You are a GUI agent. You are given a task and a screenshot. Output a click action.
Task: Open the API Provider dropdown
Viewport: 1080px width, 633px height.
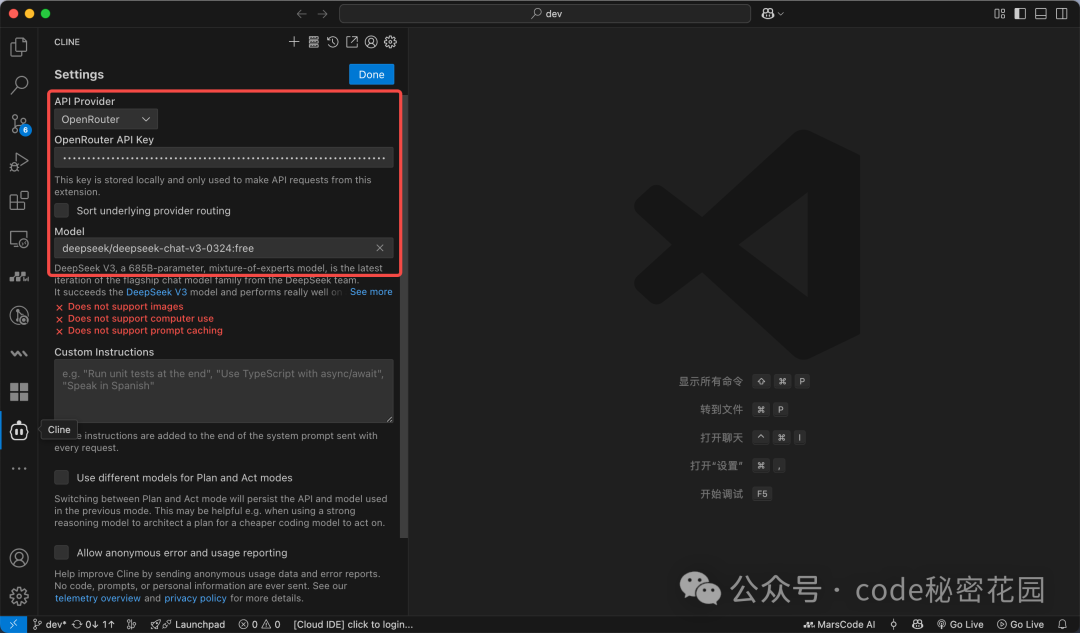pos(104,118)
